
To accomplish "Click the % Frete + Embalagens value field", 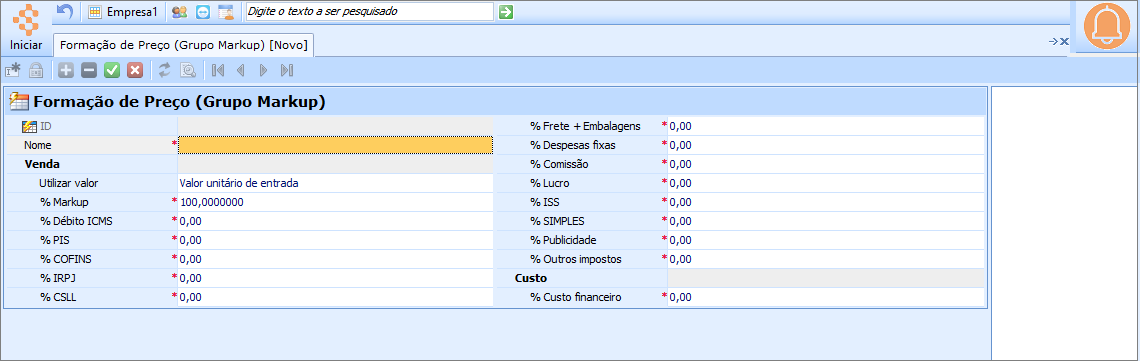I will (827, 126).
